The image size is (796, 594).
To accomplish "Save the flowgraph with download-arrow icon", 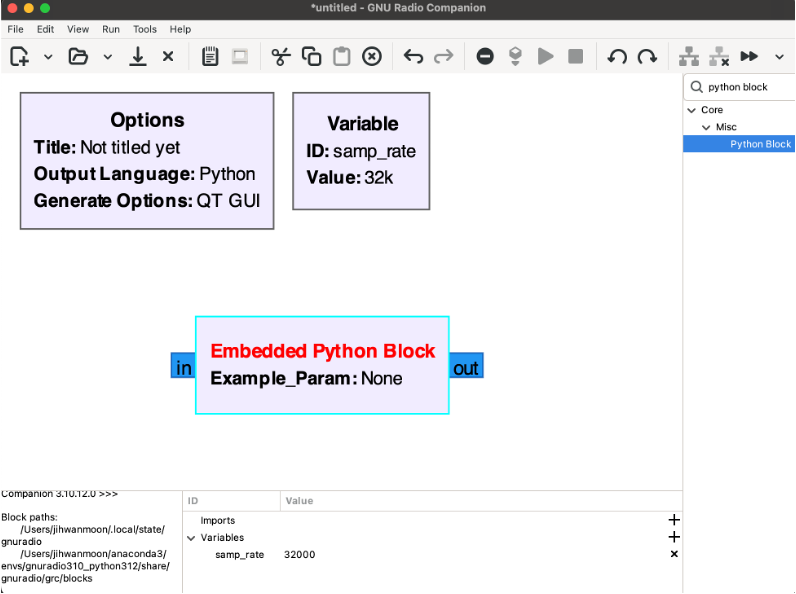I will (138, 56).
